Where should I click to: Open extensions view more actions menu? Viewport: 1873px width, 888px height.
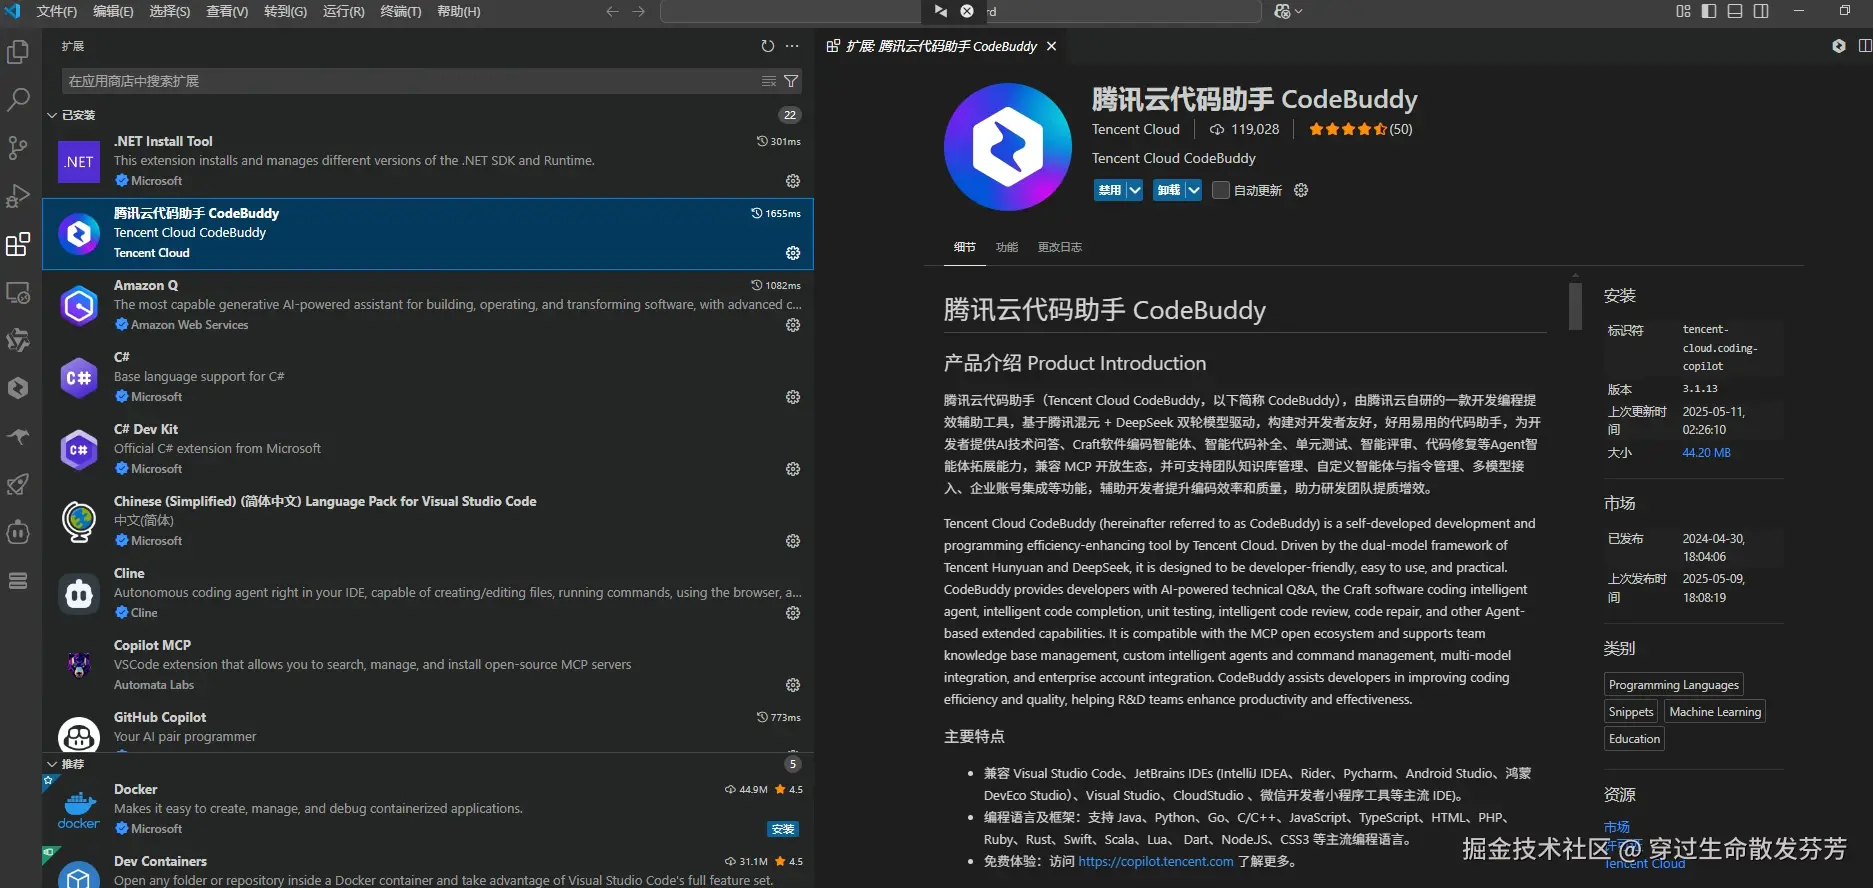coord(792,46)
